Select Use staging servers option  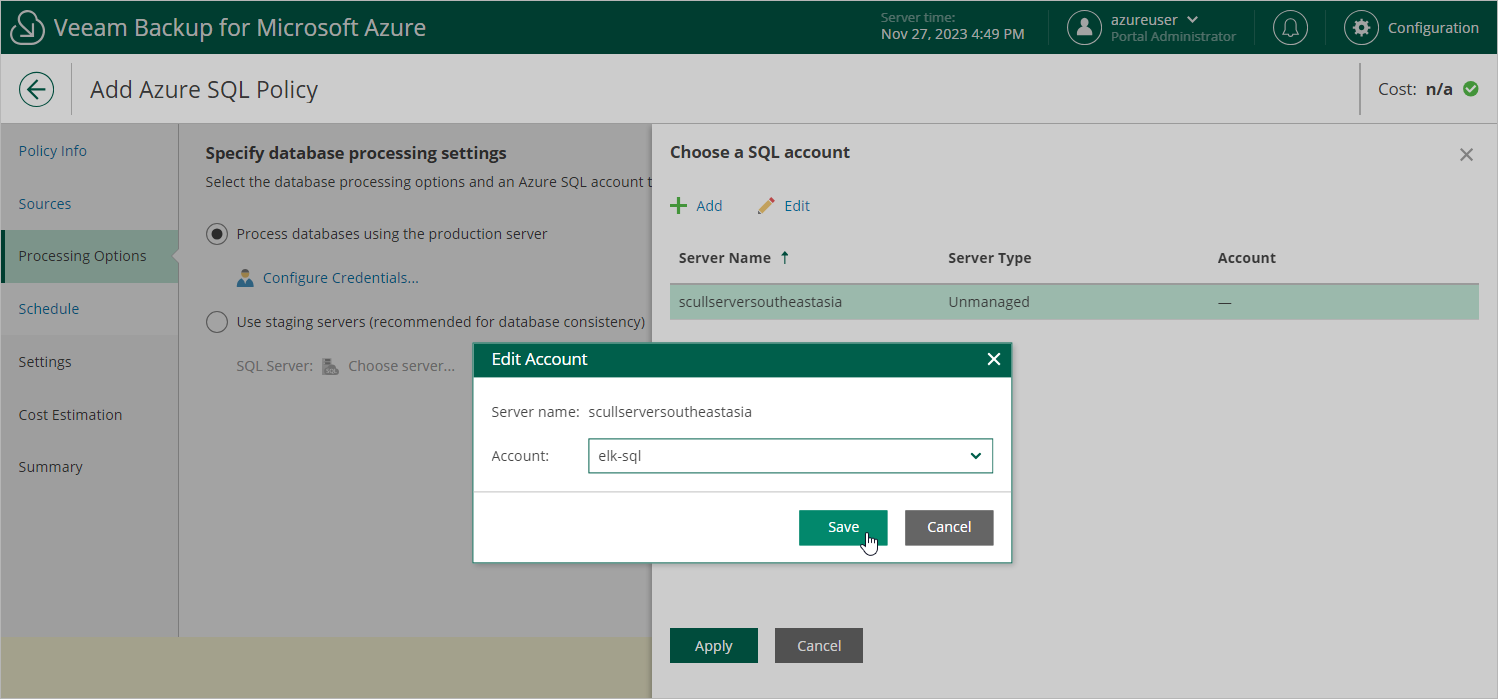216,322
